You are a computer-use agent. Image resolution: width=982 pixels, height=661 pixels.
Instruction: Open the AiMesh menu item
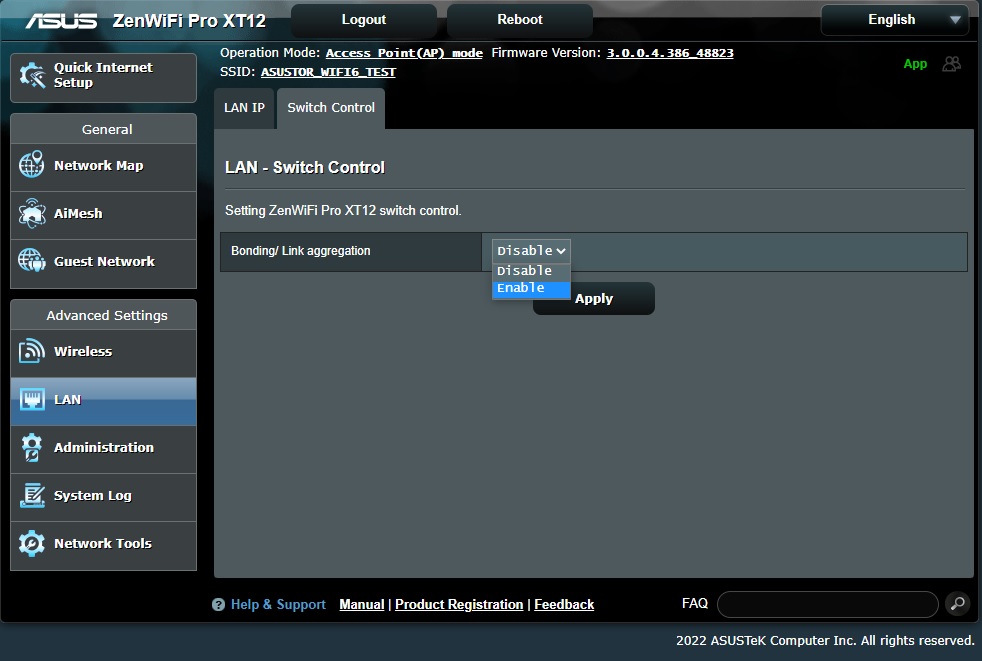(x=103, y=214)
